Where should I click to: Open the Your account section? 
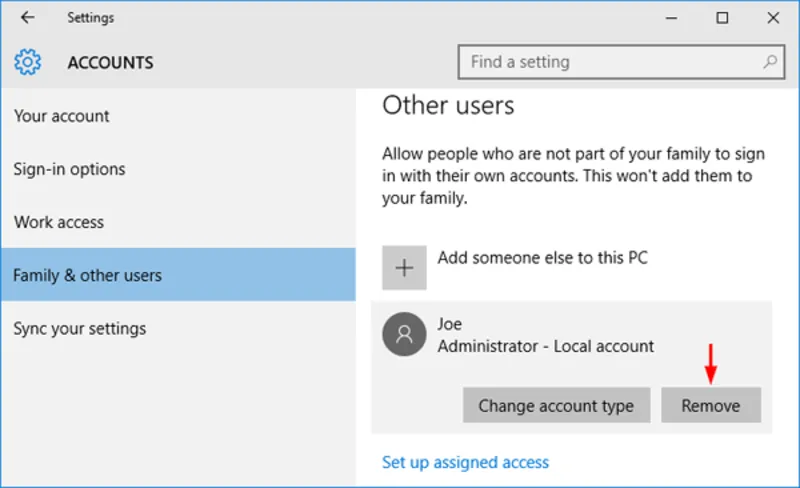coord(62,116)
